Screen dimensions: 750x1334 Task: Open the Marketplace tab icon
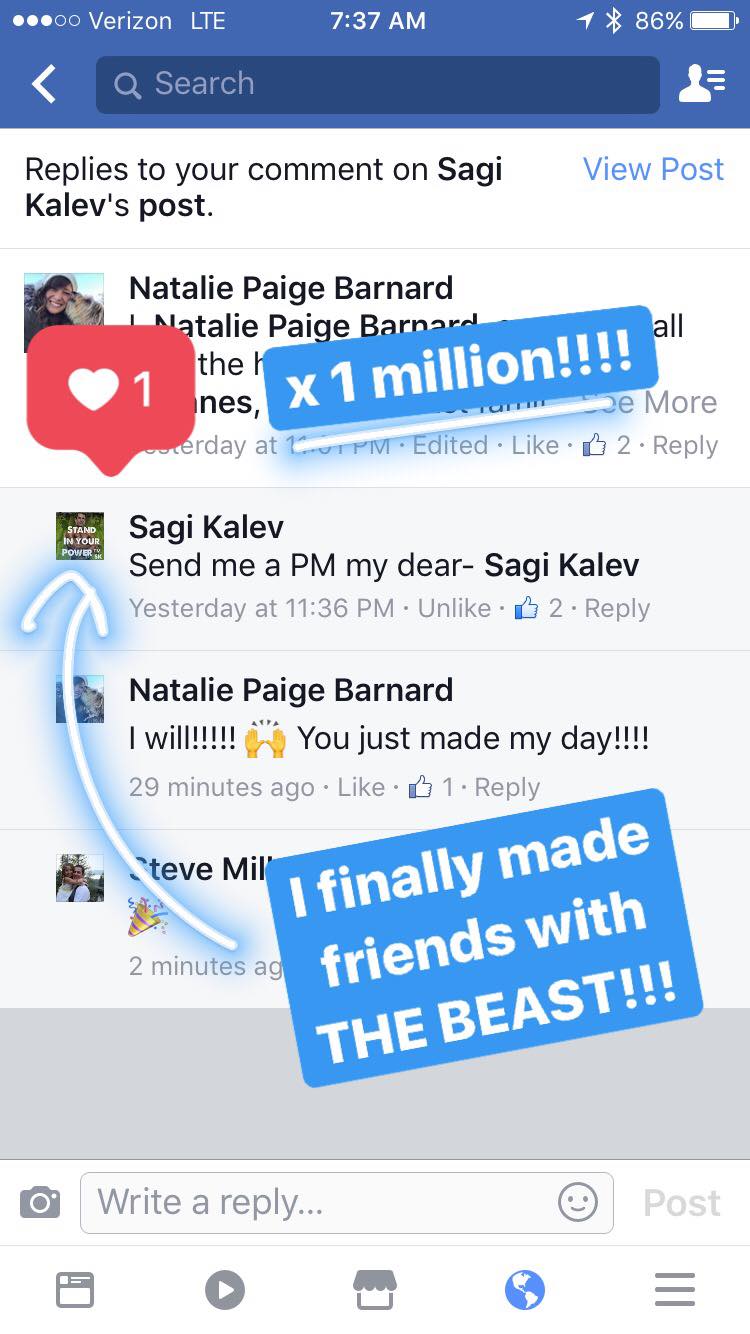[375, 1290]
